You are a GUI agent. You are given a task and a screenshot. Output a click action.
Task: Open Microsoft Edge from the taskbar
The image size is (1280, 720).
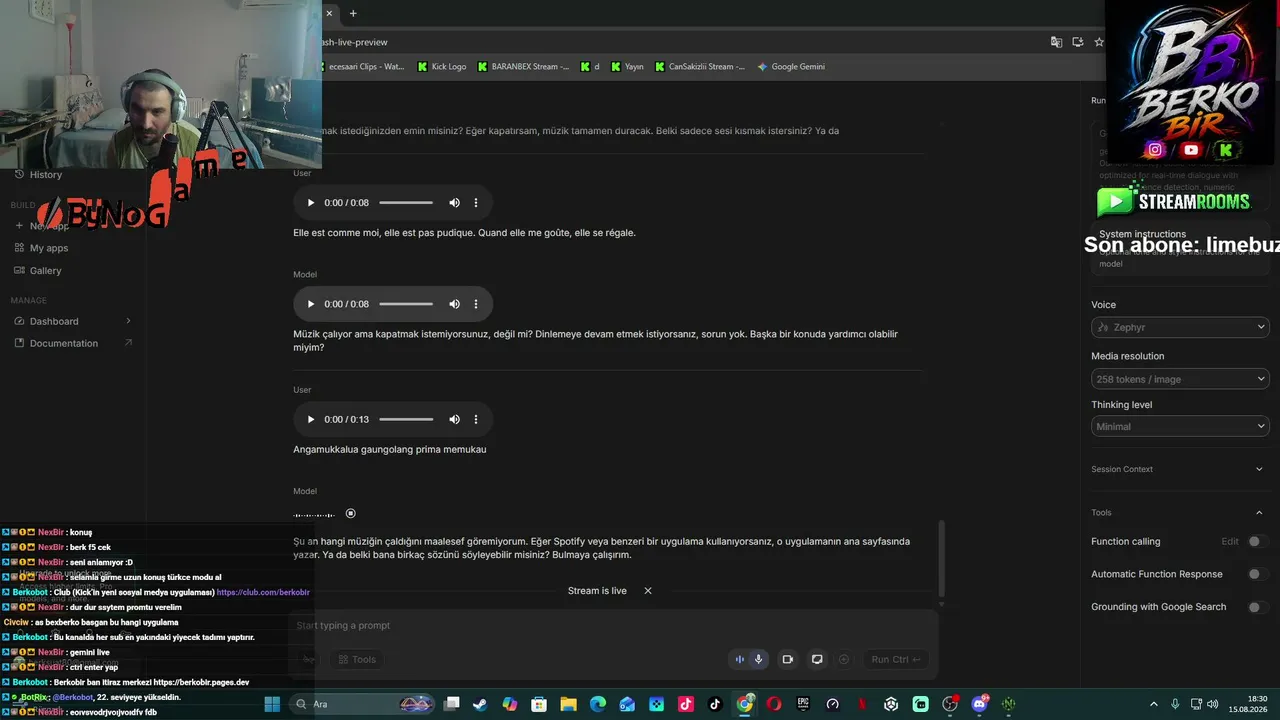coord(598,704)
